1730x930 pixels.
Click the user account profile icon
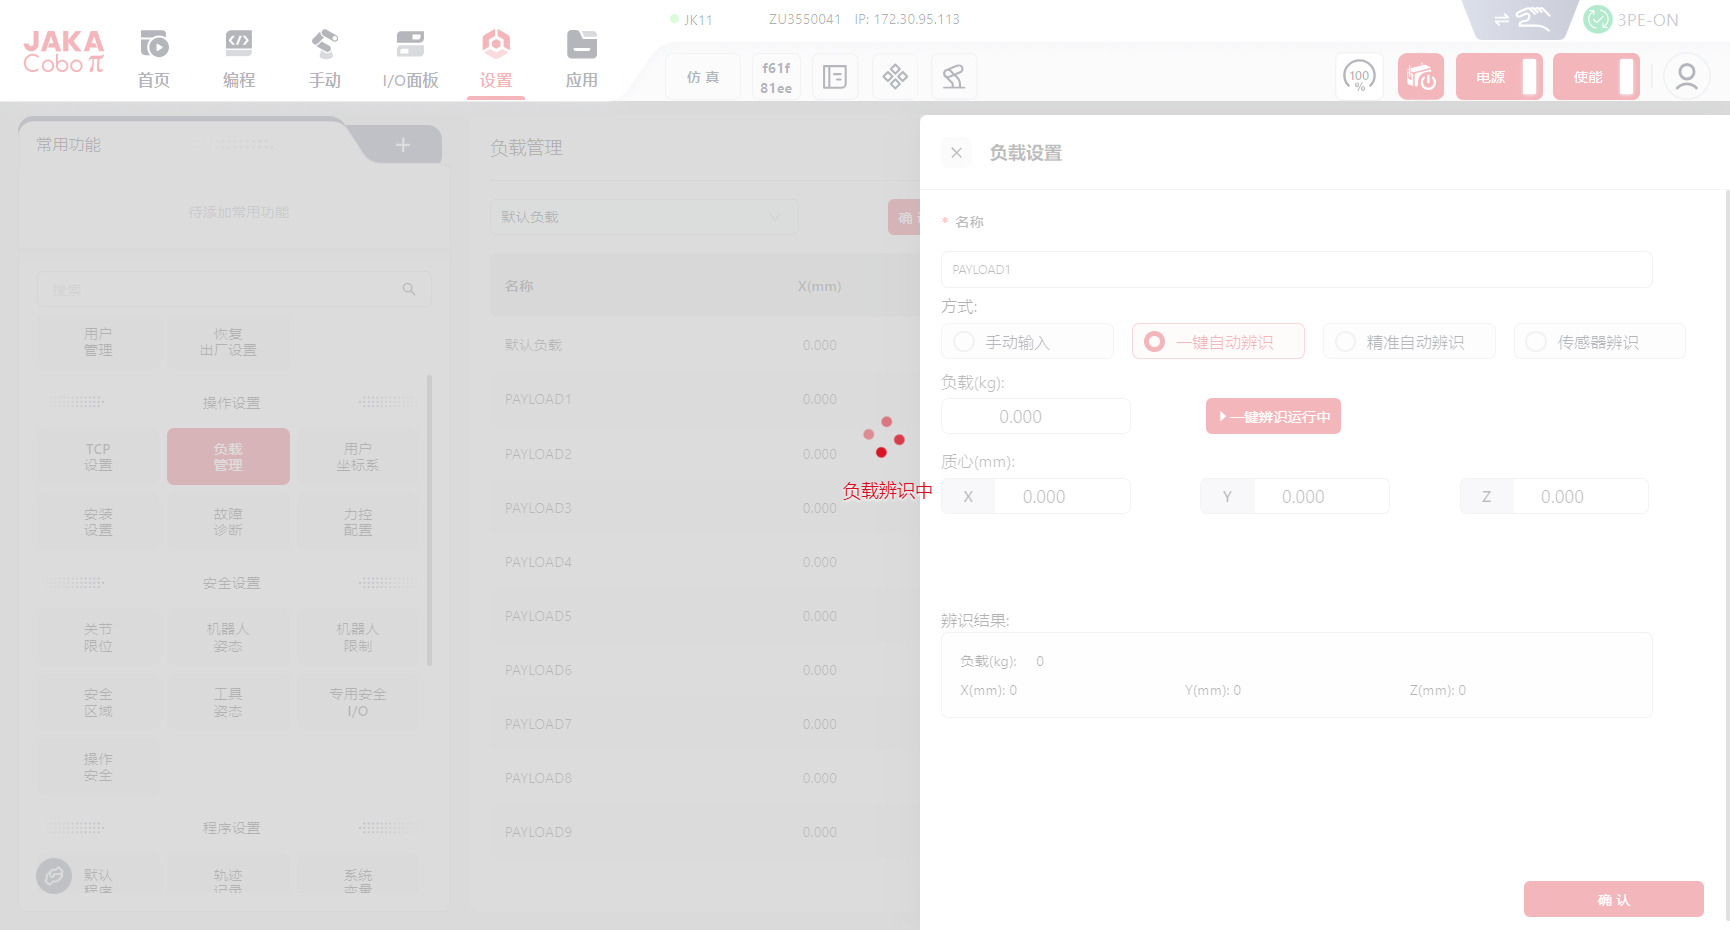(x=1686, y=77)
